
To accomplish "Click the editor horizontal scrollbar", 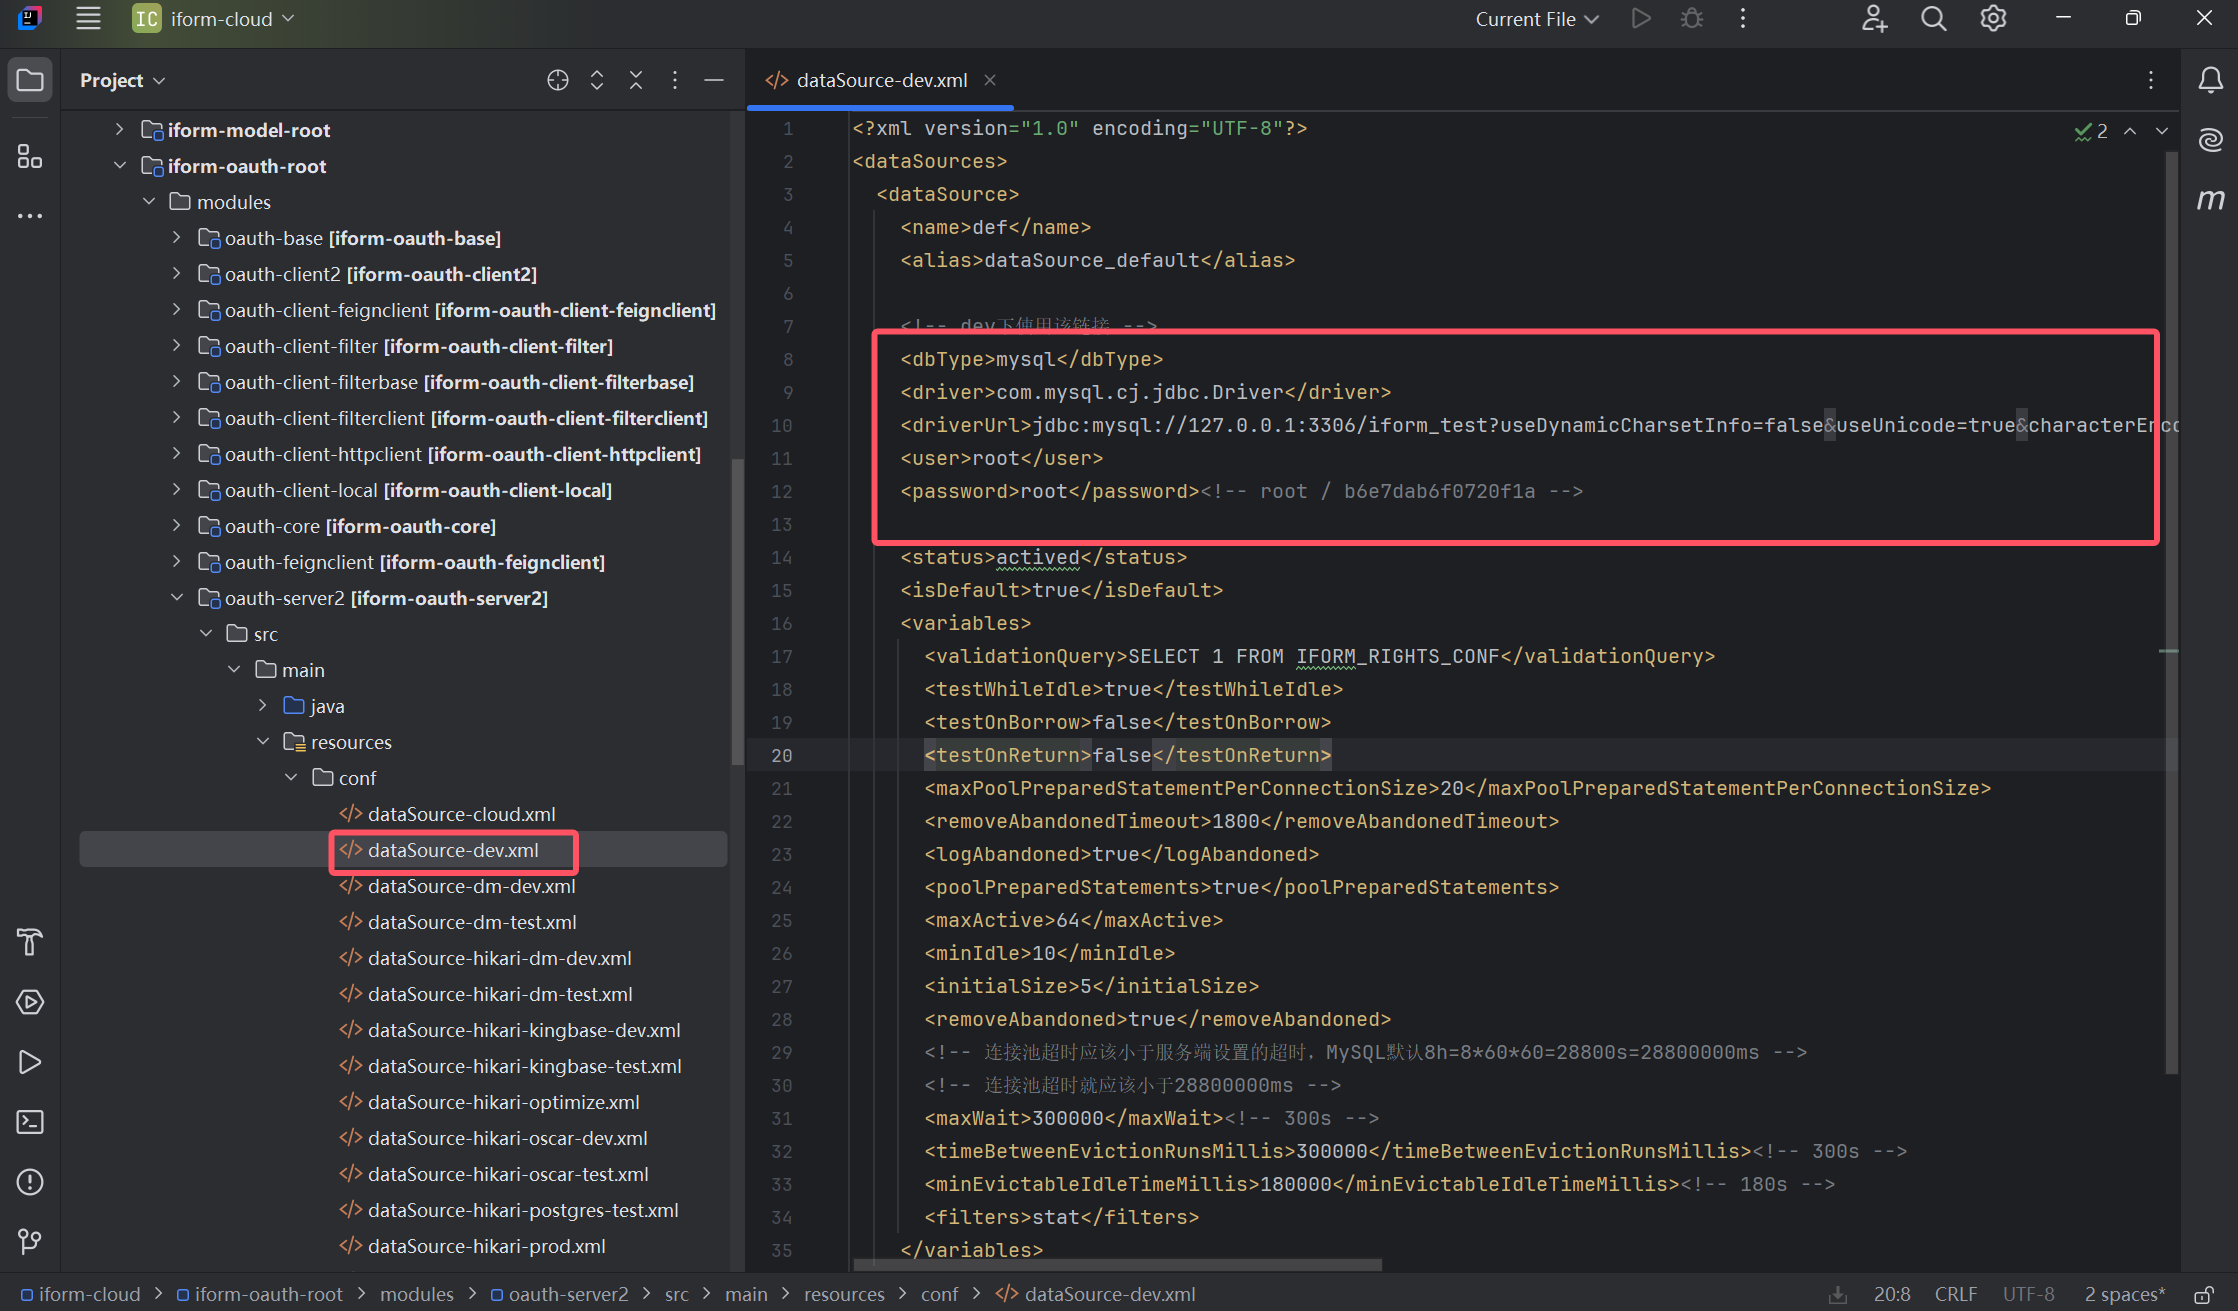I will 1117,1264.
